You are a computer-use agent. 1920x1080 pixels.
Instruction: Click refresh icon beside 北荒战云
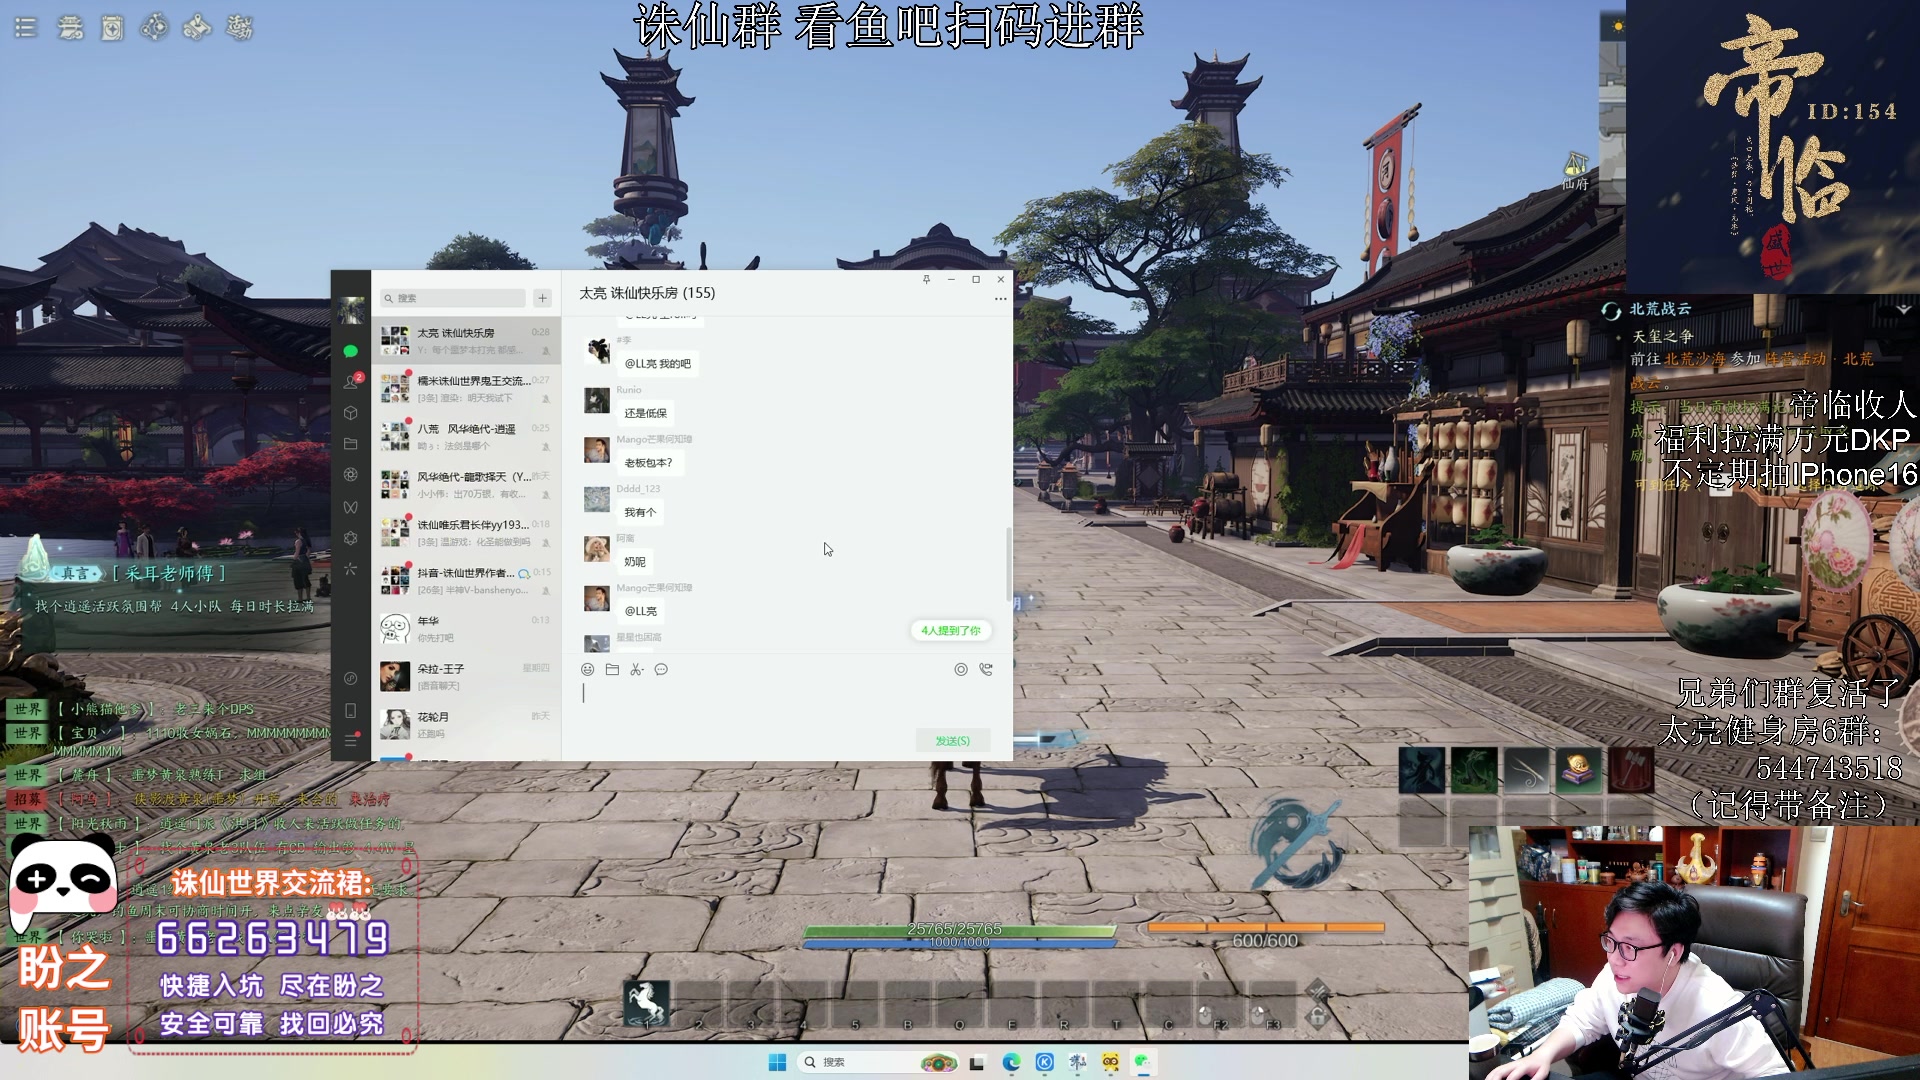(x=1611, y=311)
